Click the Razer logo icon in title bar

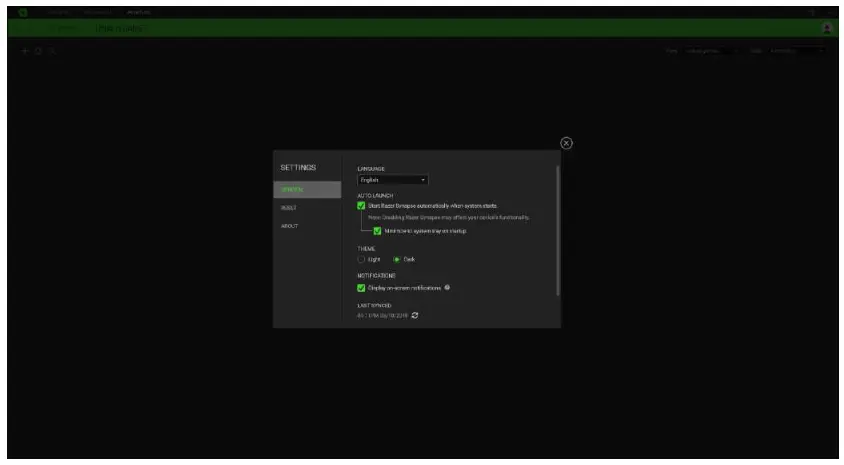point(23,12)
